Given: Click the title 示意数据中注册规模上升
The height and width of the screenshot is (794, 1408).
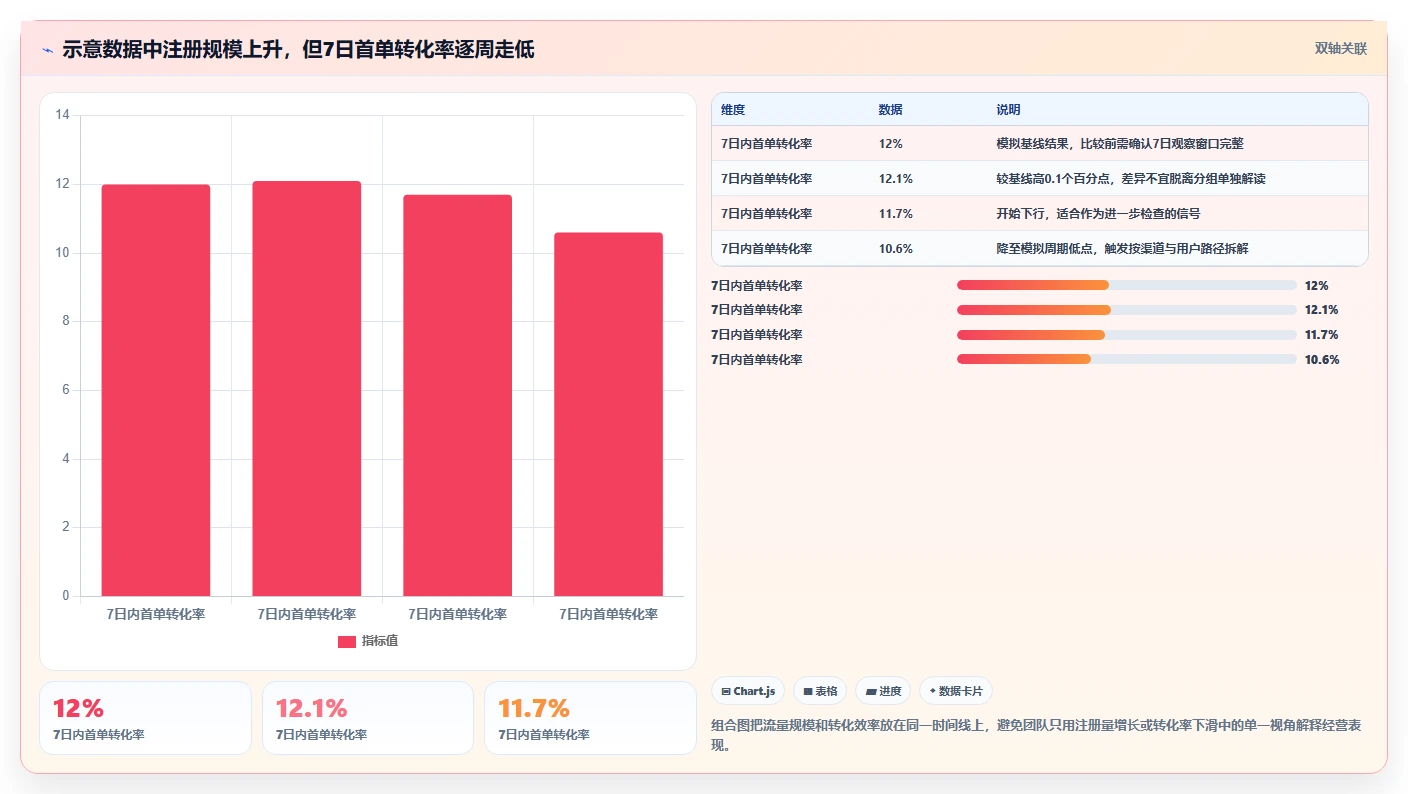Looking at the screenshot, I should 298,49.
